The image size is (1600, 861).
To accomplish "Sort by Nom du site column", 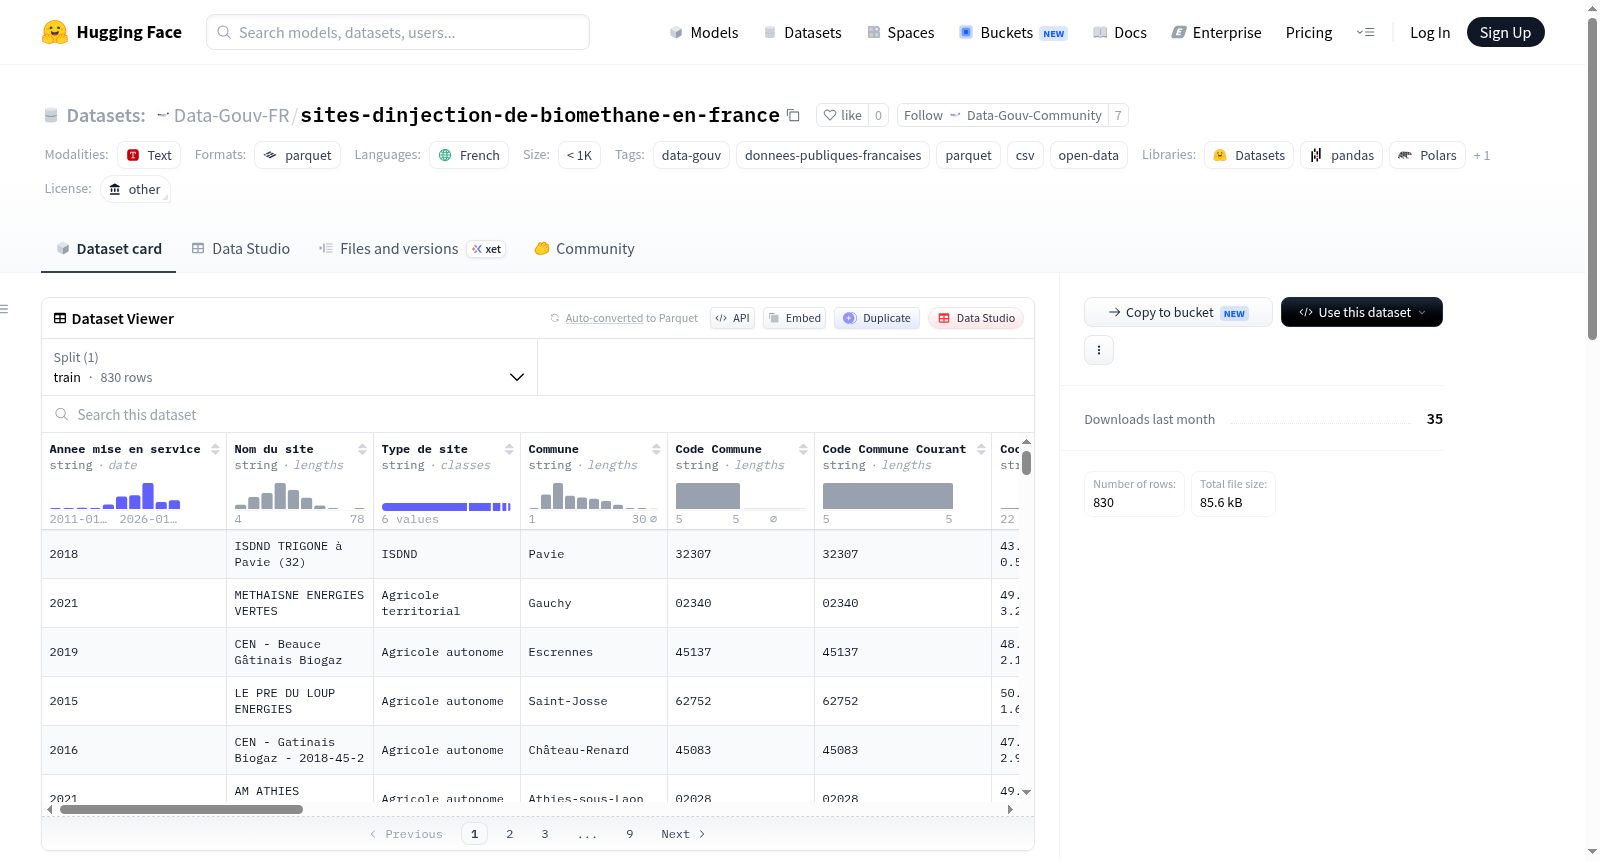I will [362, 450].
